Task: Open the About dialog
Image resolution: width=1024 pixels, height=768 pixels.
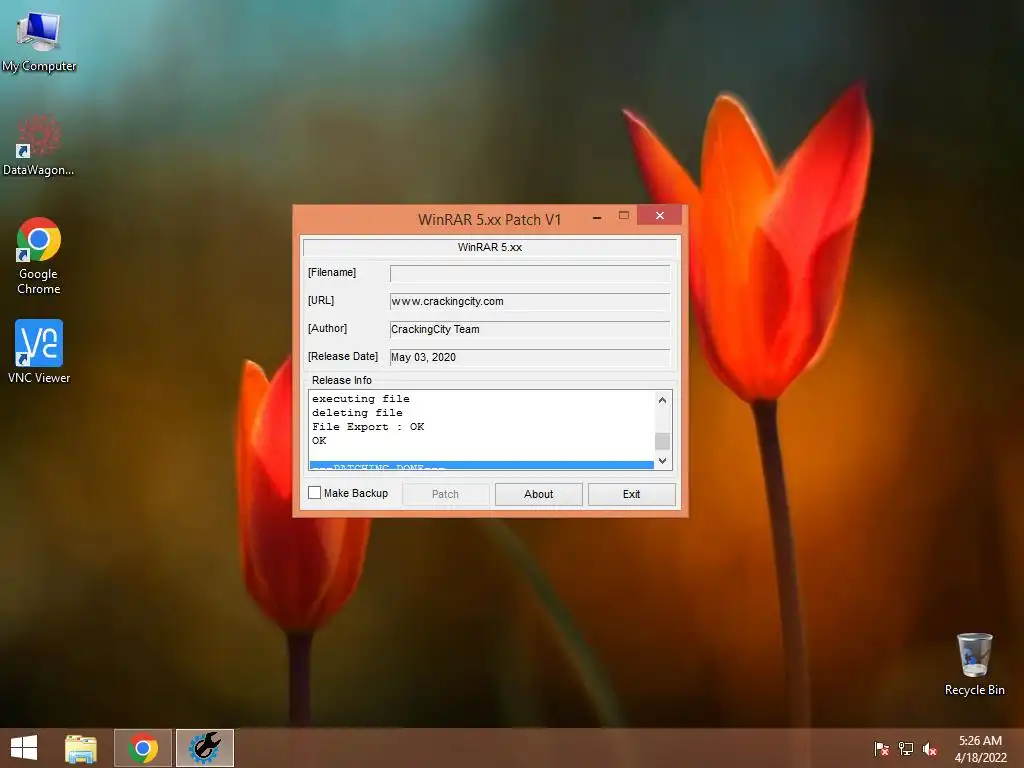Action: [538, 494]
